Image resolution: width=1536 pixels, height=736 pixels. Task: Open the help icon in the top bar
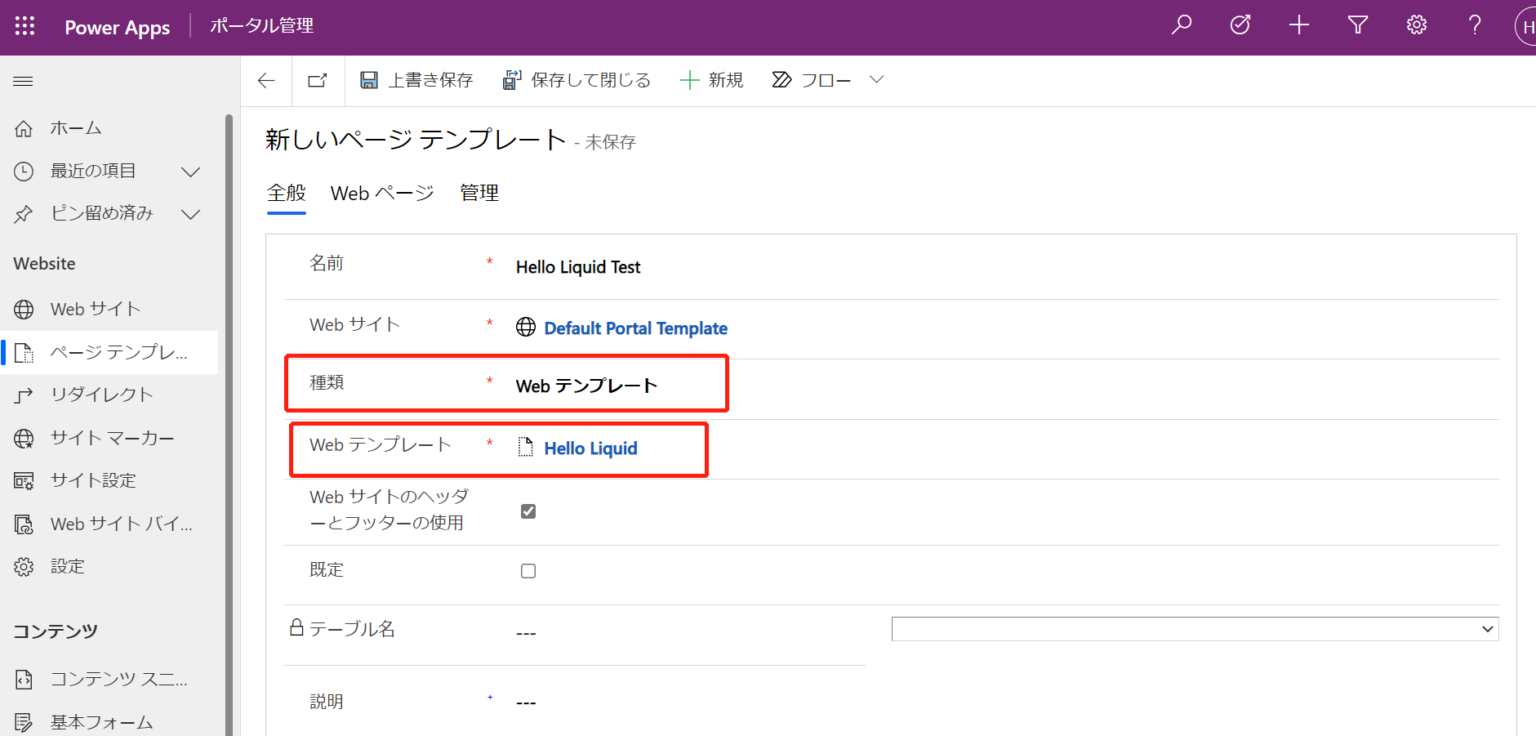pos(1474,24)
